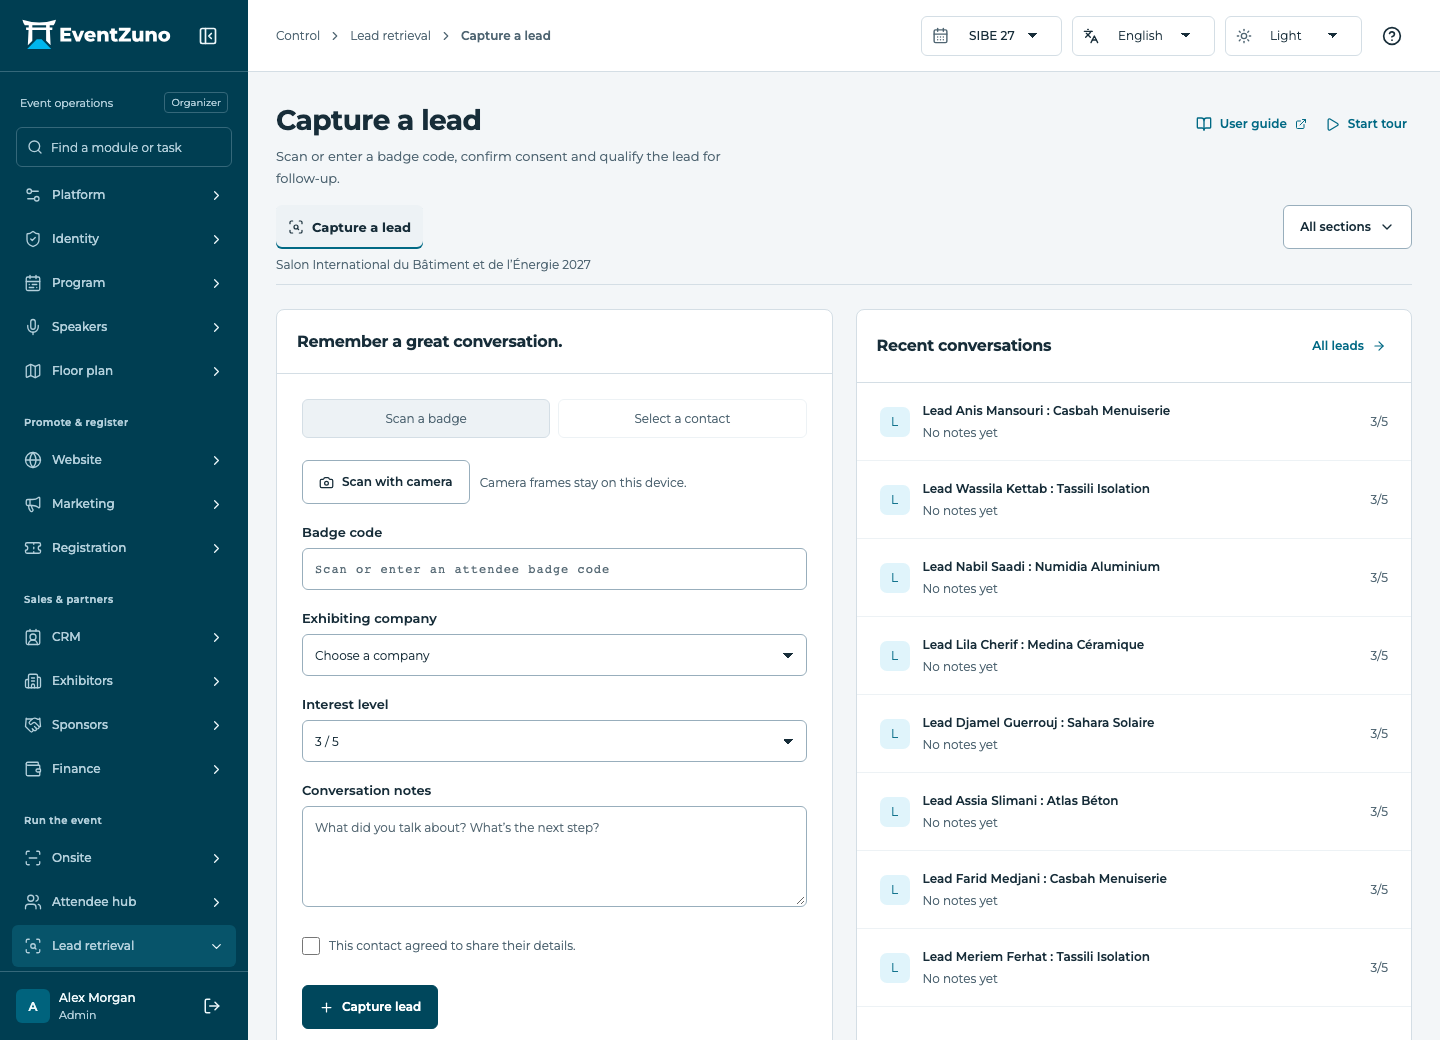Log out using the exit icon
The image size is (1440, 1040).
point(212,1006)
